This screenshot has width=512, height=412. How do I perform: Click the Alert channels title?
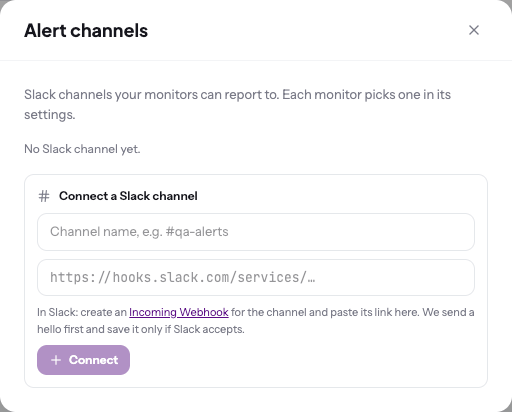[x=86, y=31]
